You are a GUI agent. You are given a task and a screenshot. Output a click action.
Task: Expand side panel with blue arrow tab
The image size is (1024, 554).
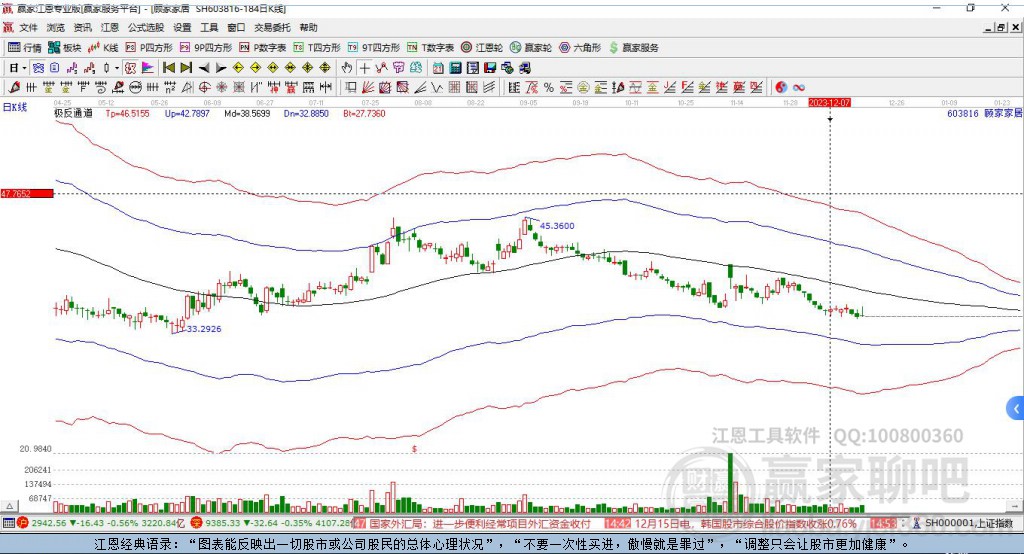[1016, 409]
